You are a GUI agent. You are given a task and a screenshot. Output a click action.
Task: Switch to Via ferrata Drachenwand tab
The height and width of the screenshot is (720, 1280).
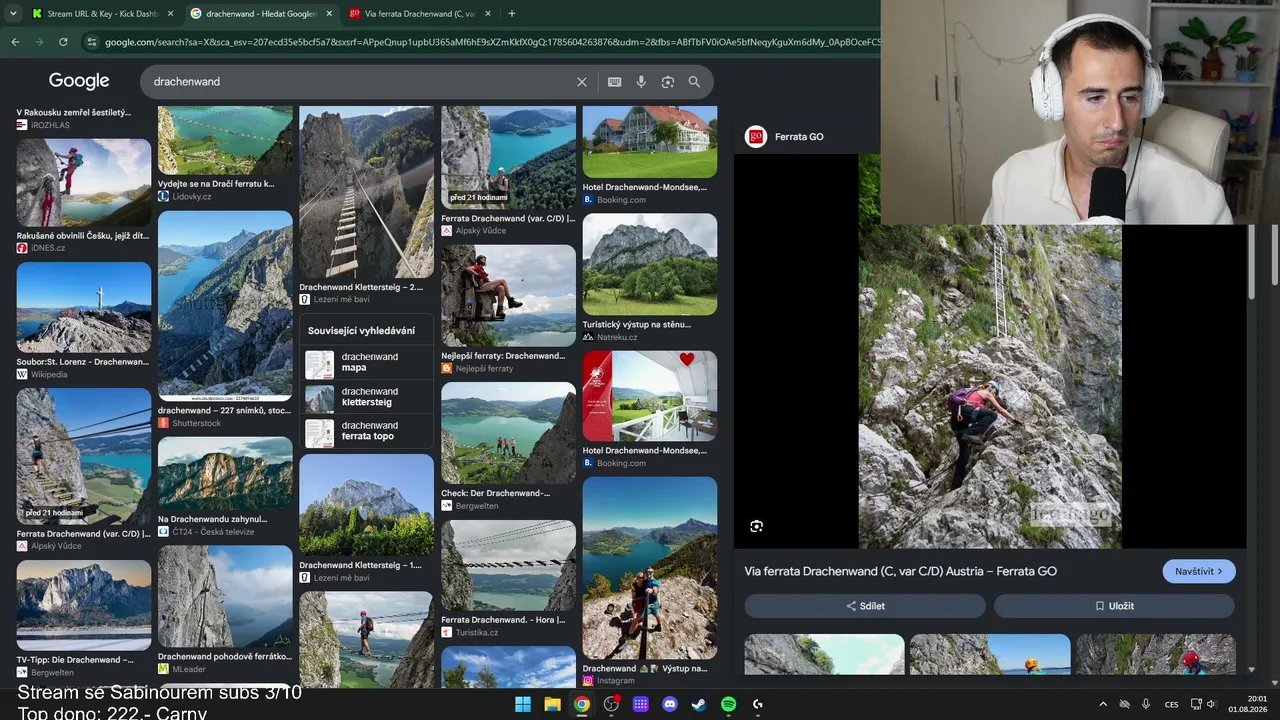click(418, 14)
